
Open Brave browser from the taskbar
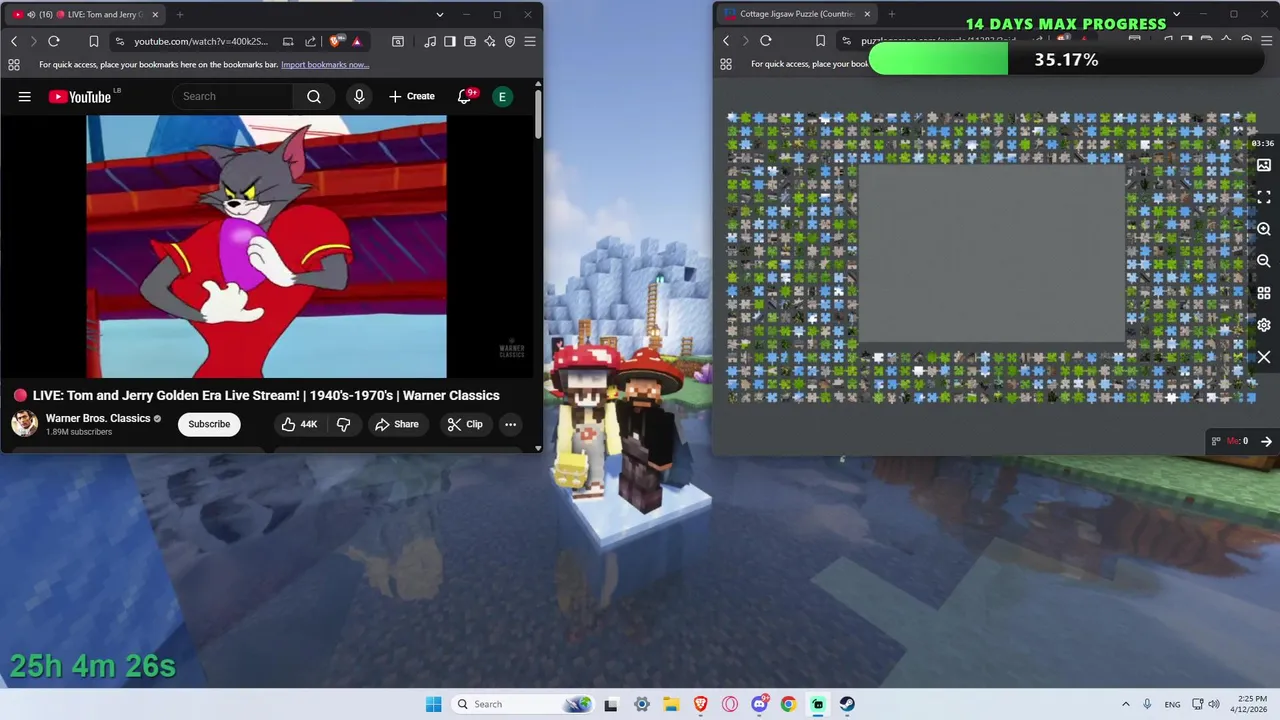701,704
